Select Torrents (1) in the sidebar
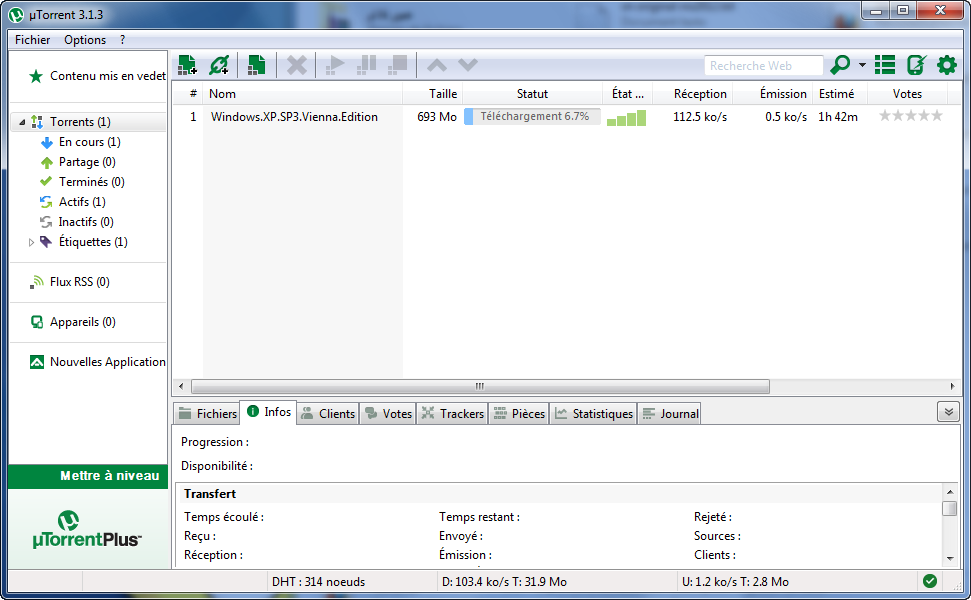 [x=81, y=122]
